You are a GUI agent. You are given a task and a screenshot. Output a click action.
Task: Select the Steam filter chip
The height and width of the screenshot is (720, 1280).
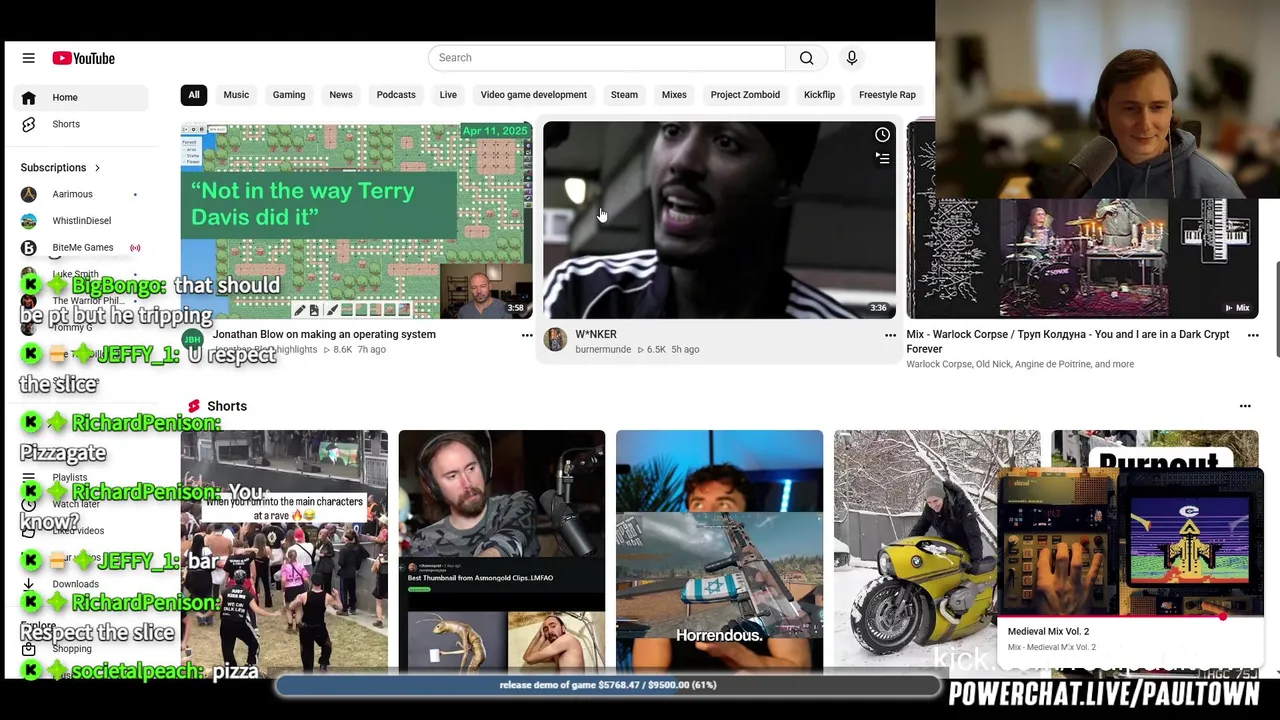click(x=624, y=95)
